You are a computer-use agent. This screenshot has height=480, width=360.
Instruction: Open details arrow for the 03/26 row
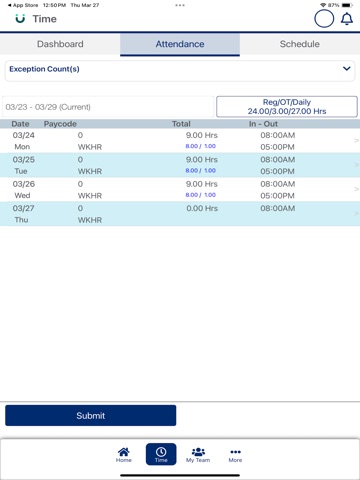click(x=356, y=189)
